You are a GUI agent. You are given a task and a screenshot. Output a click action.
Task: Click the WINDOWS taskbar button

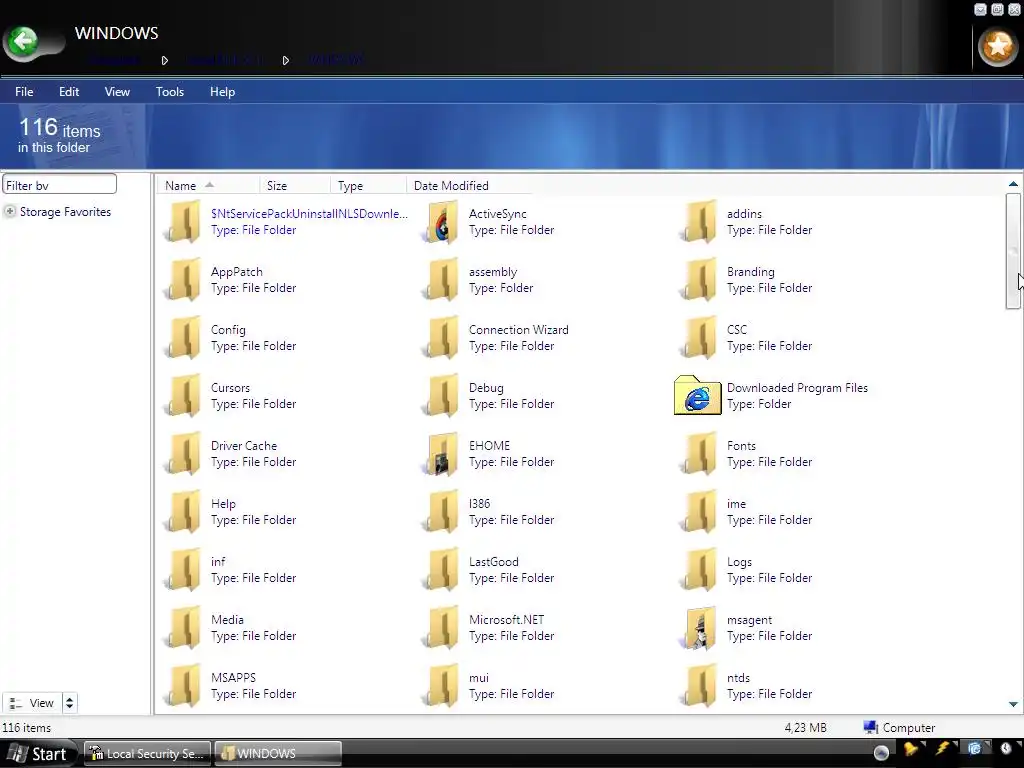278,754
